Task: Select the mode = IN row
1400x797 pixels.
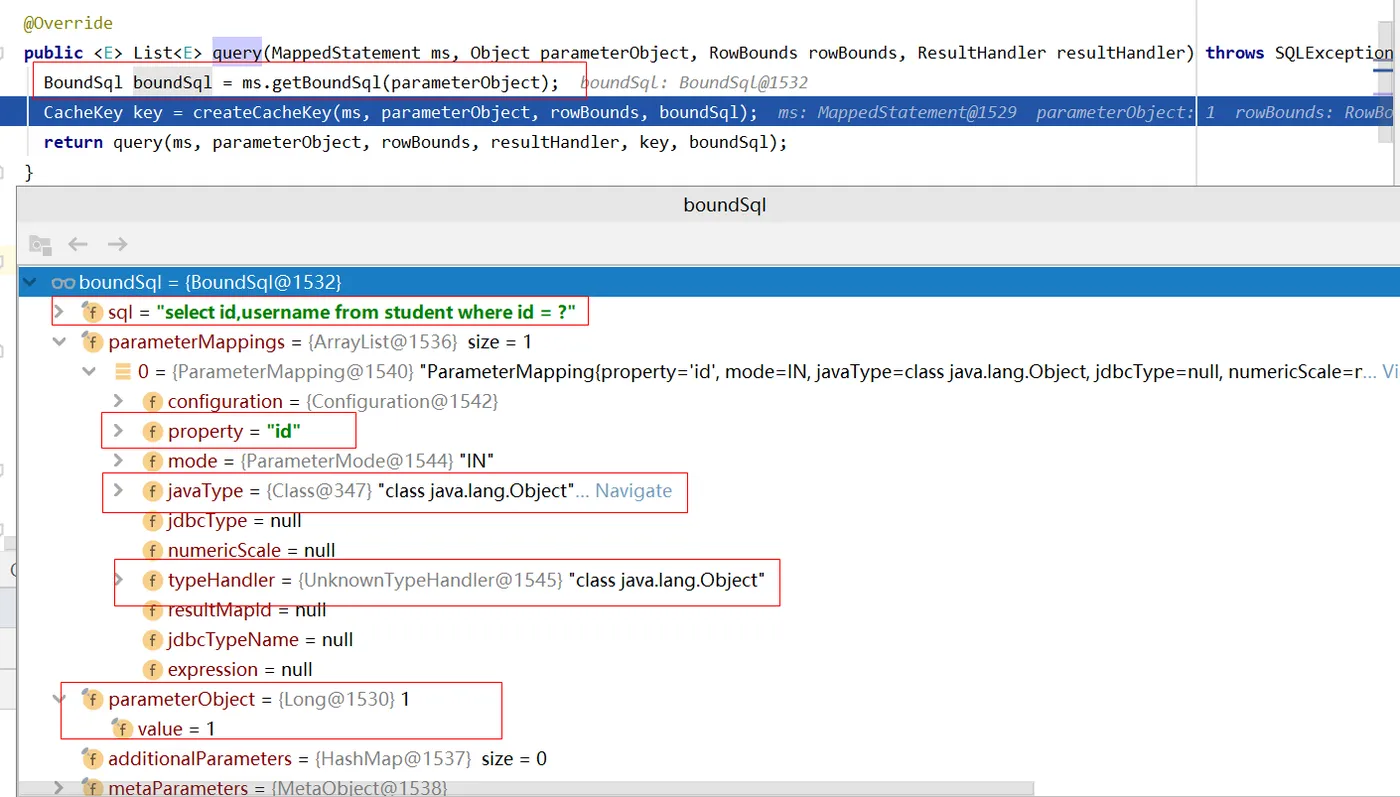Action: (707, 461)
